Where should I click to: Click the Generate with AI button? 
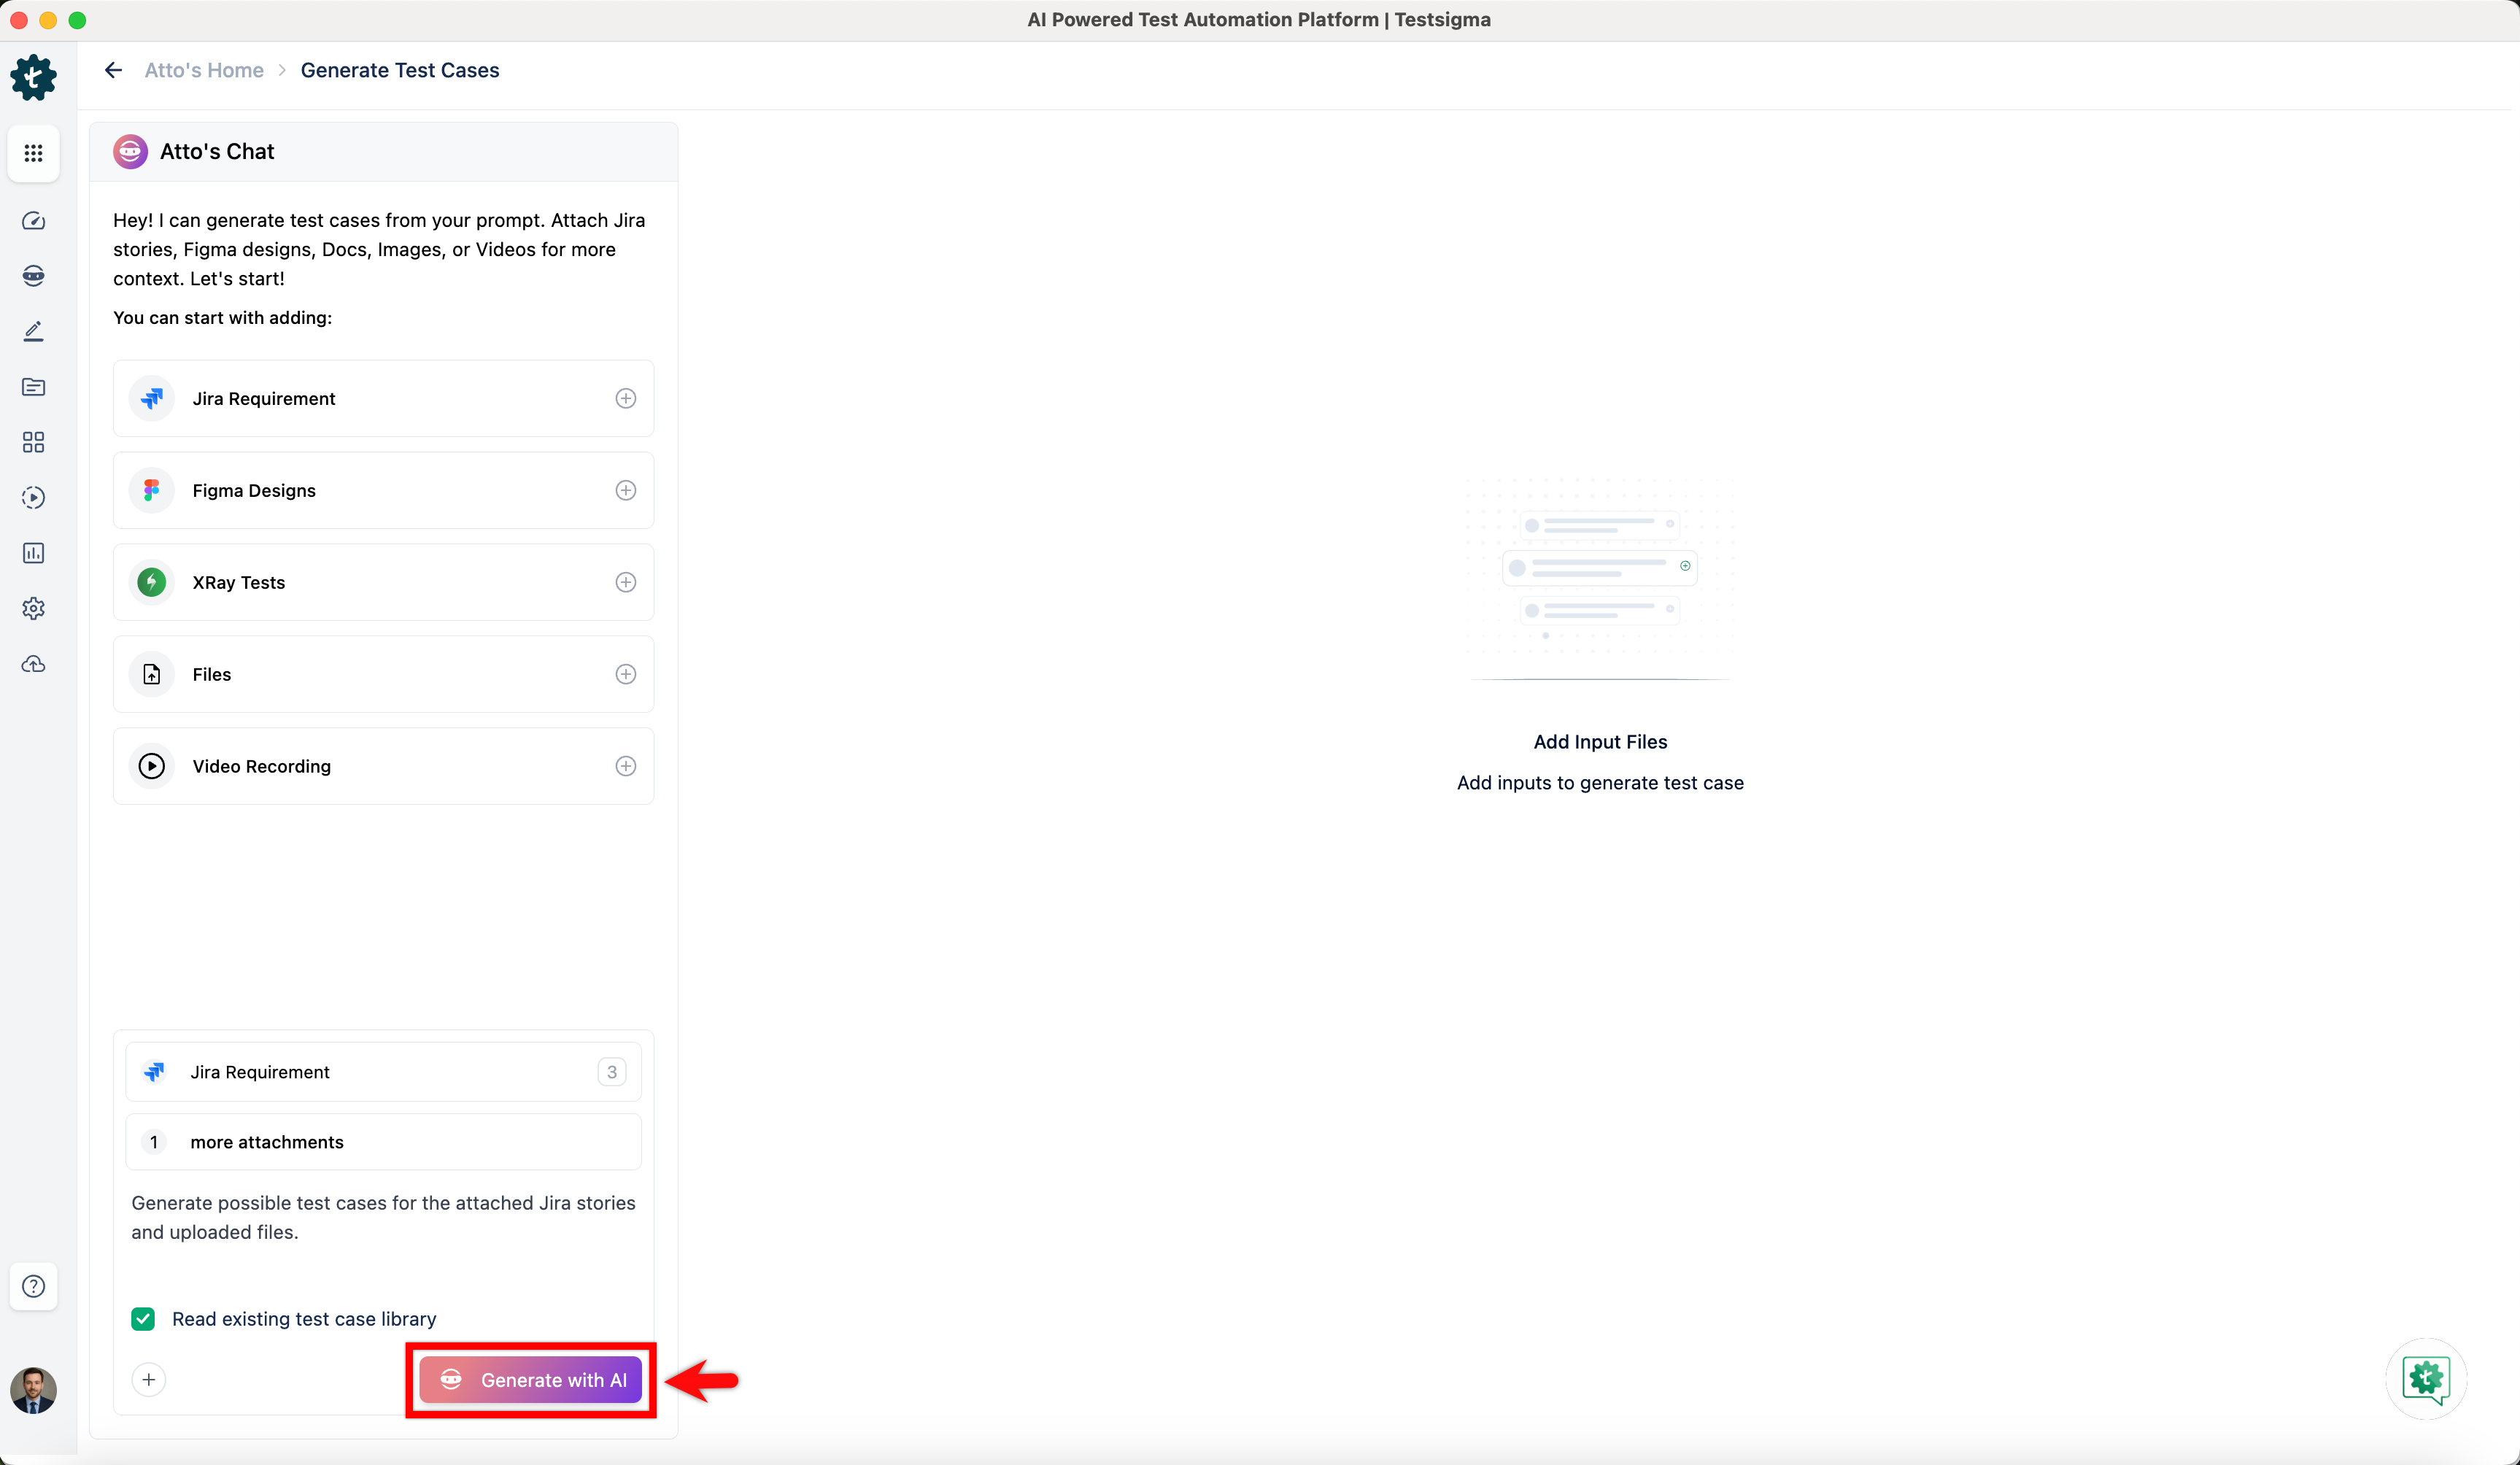[x=531, y=1380]
